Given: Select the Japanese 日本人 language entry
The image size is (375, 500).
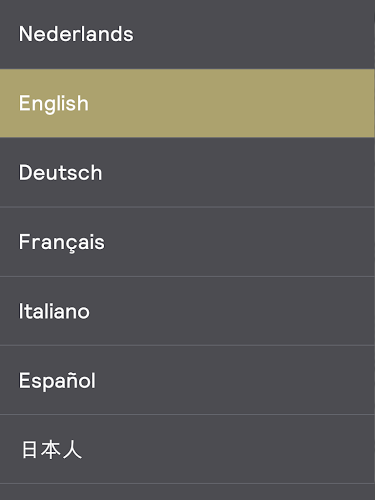Looking at the screenshot, I should pyautogui.click(x=187, y=449).
